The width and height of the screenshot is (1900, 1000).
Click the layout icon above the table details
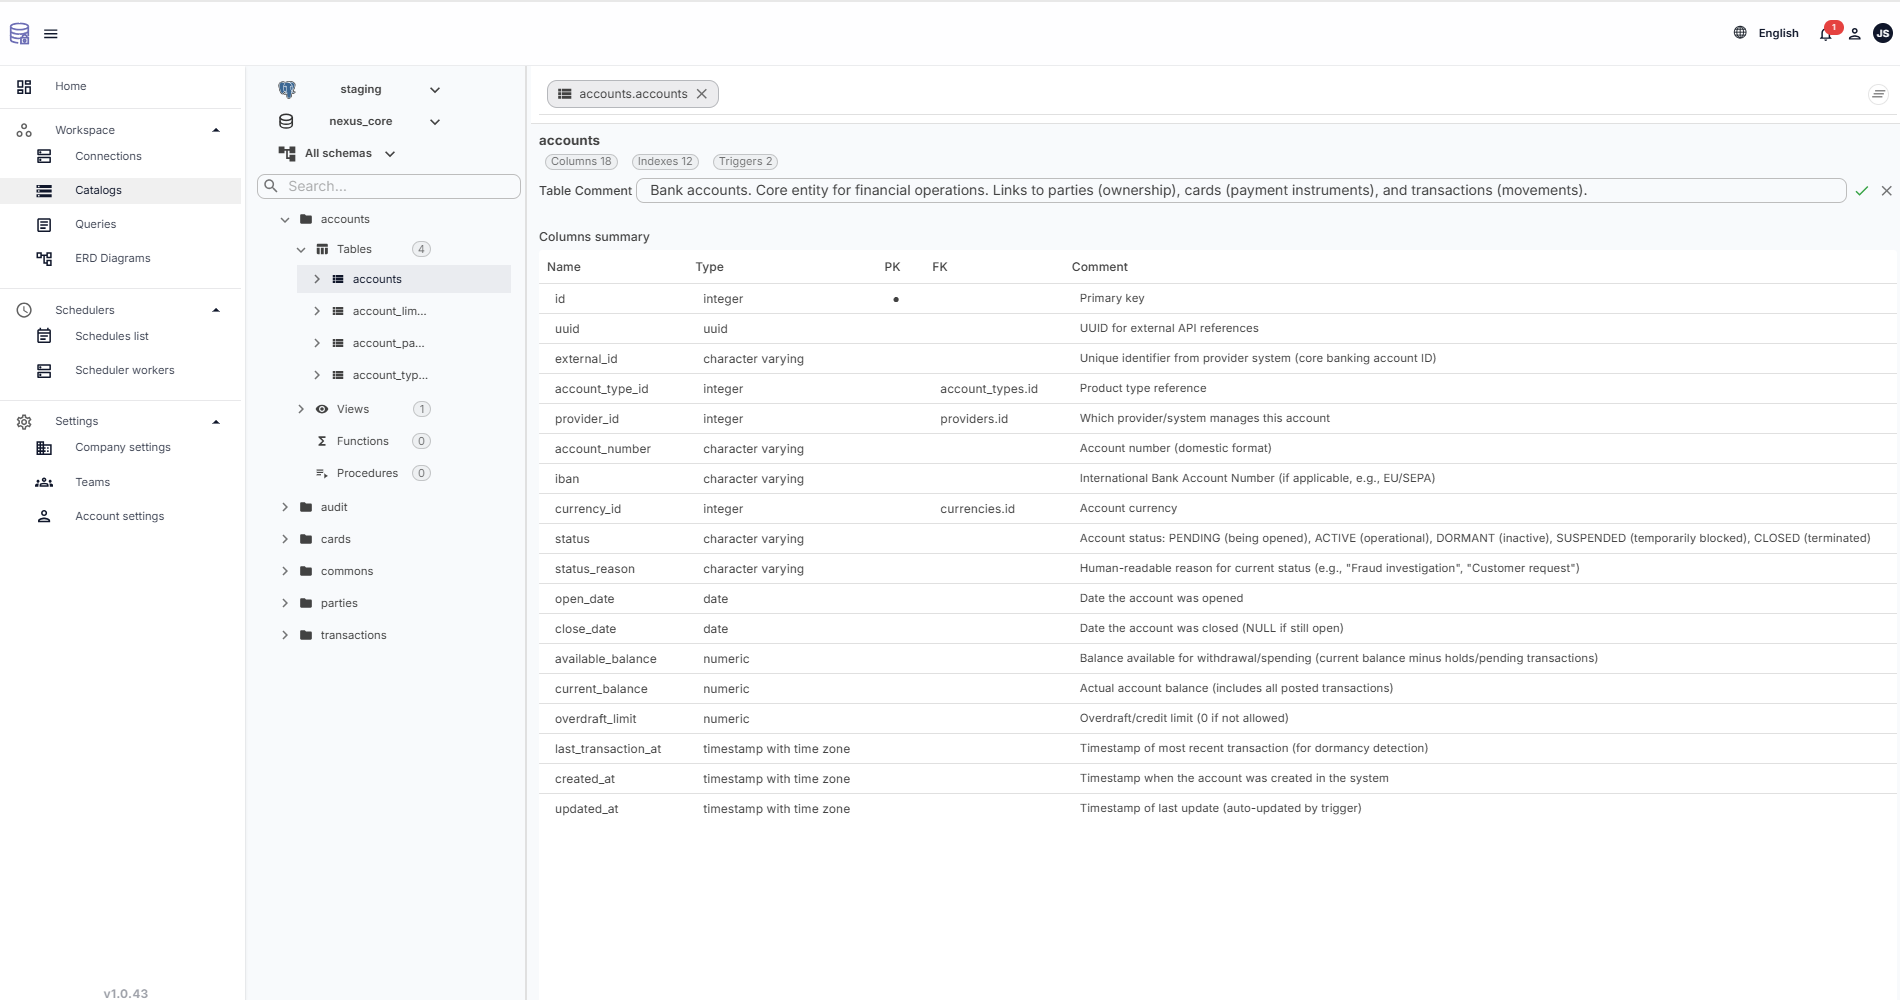[1876, 94]
